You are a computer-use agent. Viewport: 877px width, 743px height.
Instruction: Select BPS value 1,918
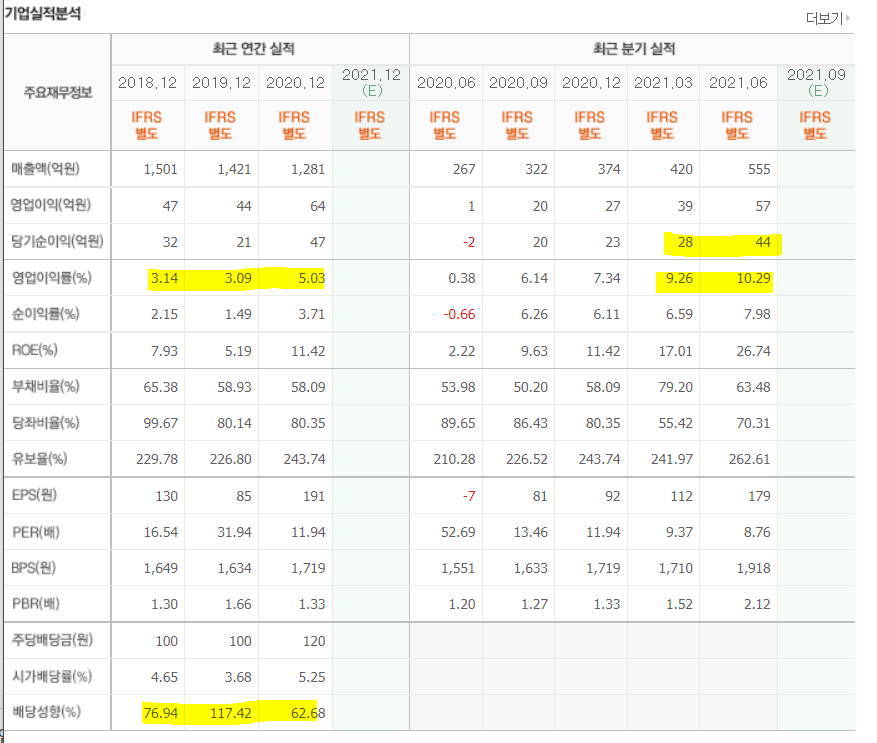click(753, 568)
